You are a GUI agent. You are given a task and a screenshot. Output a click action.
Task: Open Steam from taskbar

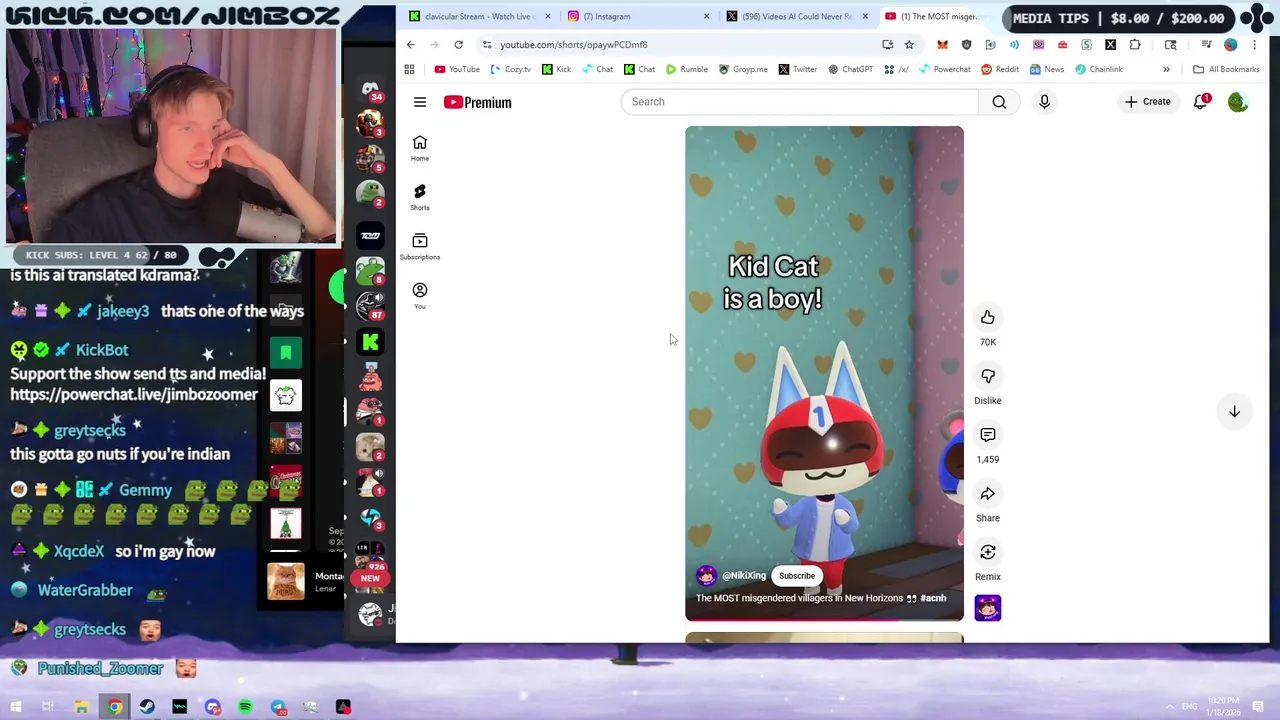(x=147, y=707)
